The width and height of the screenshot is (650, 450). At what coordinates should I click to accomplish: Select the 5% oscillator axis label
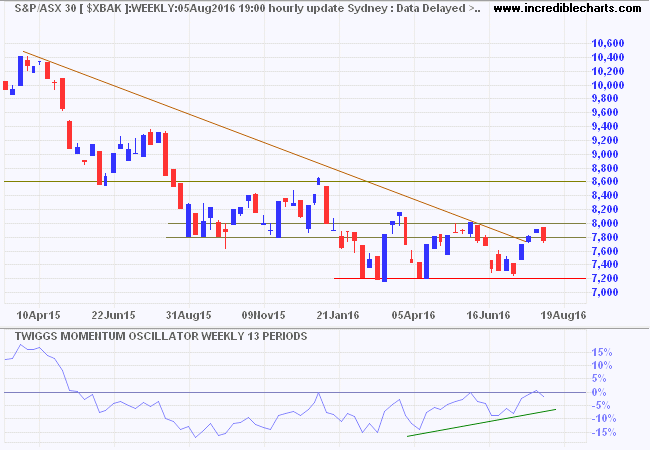[599, 378]
